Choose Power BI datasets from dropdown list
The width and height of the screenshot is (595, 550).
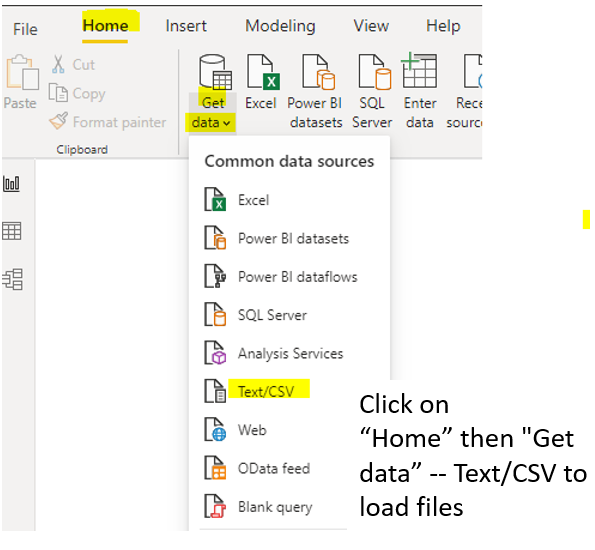click(x=289, y=238)
